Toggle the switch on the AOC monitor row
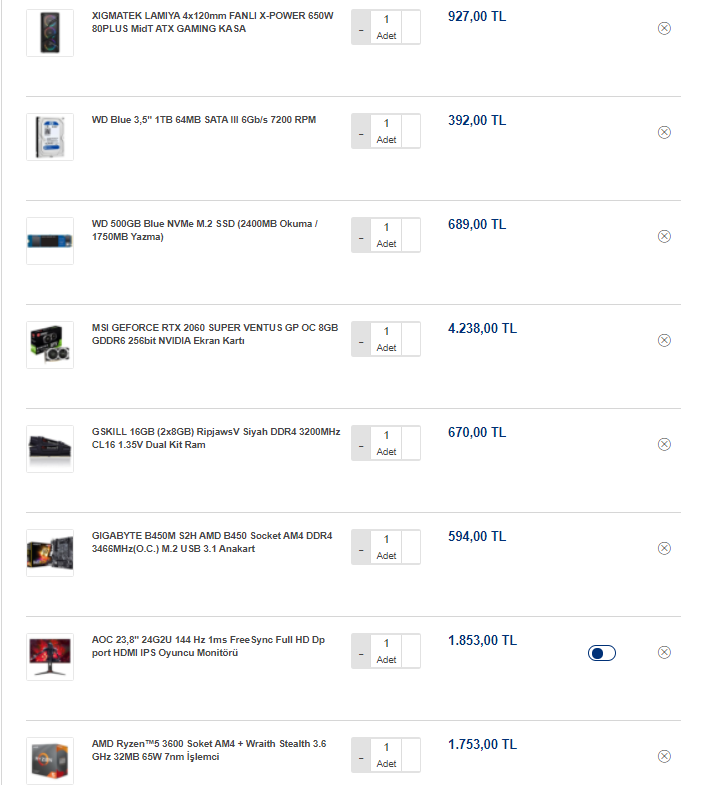The height and width of the screenshot is (785, 703). point(602,653)
